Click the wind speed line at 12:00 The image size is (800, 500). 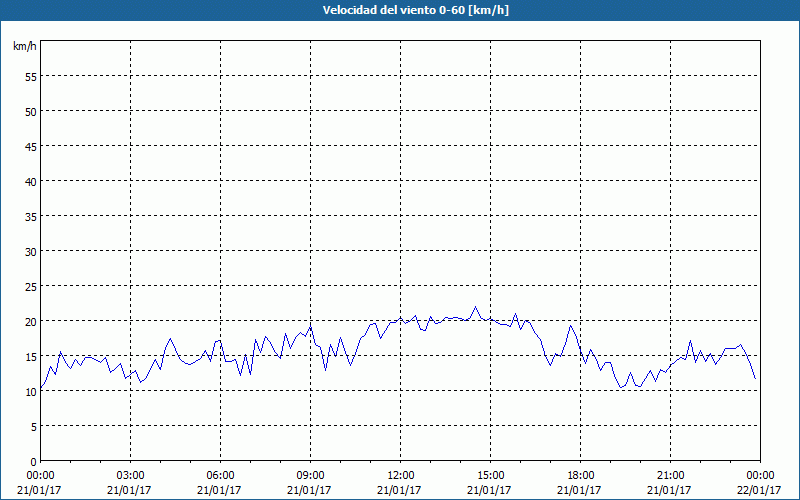click(x=401, y=318)
